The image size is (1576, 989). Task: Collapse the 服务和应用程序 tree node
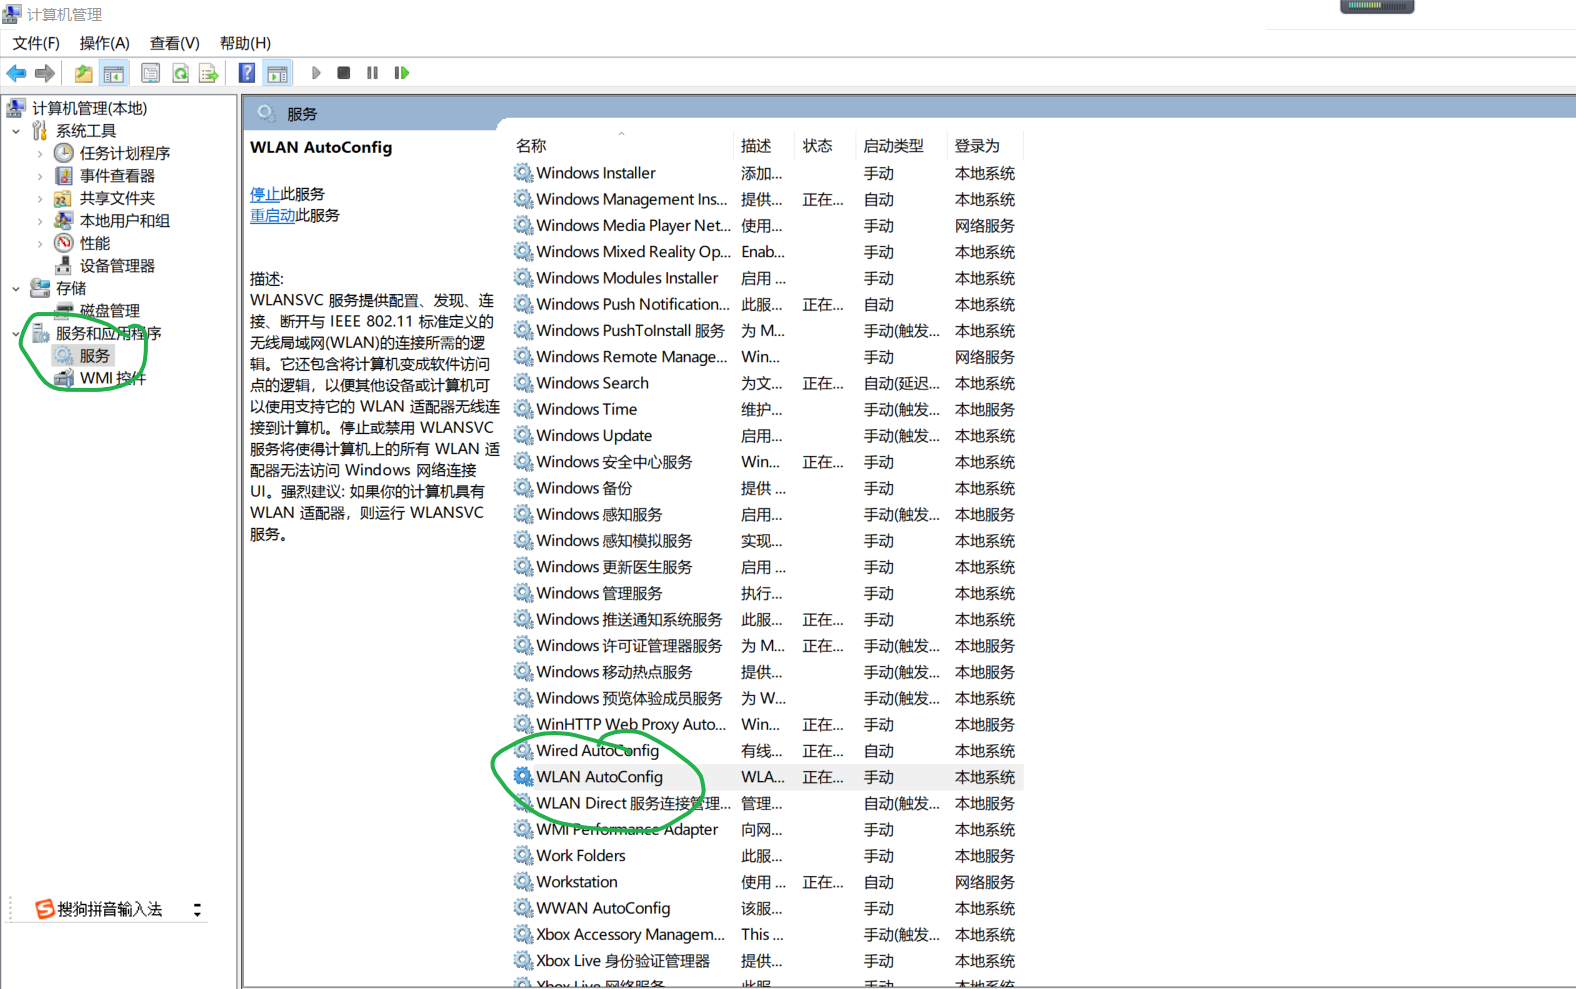click(16, 333)
